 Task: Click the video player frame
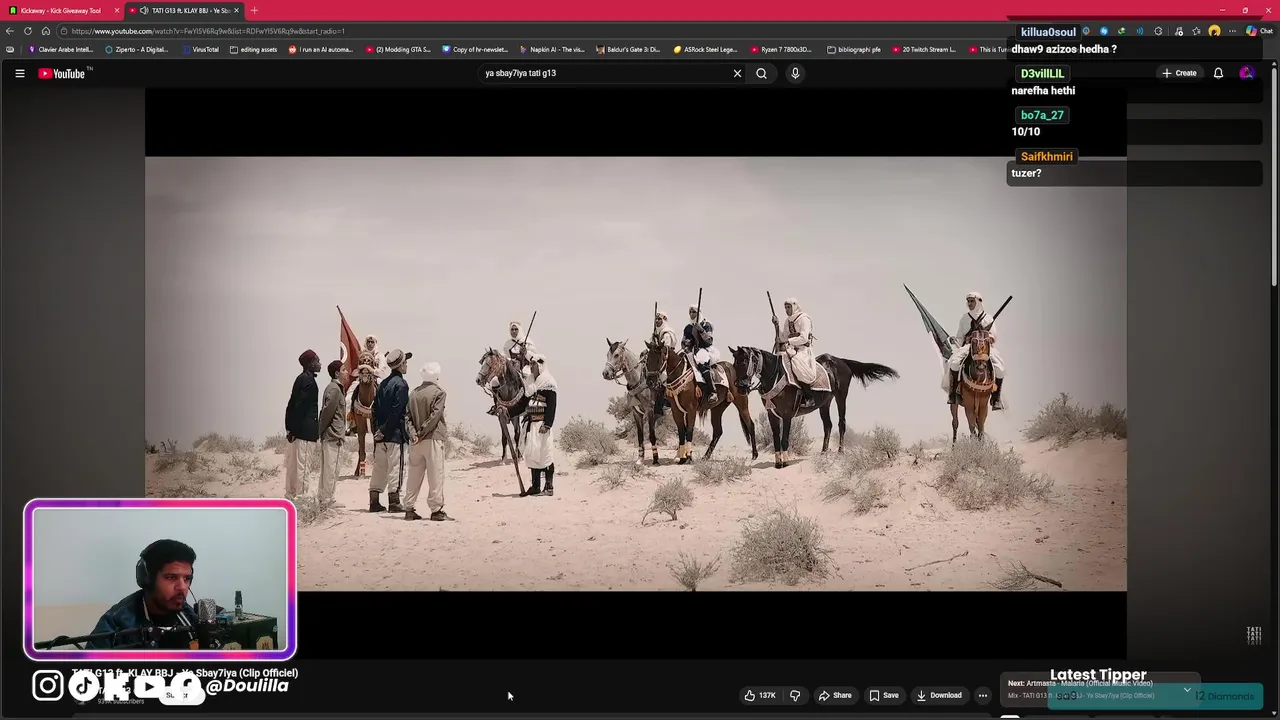636,373
